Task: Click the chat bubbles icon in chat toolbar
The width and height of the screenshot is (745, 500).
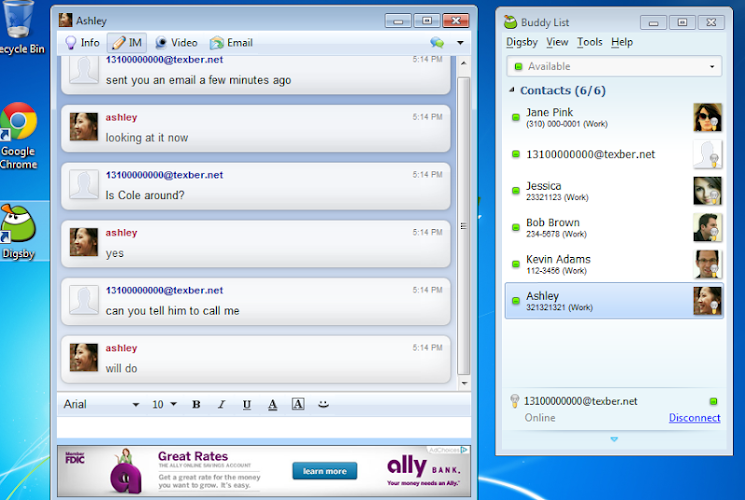Action: 437,43
